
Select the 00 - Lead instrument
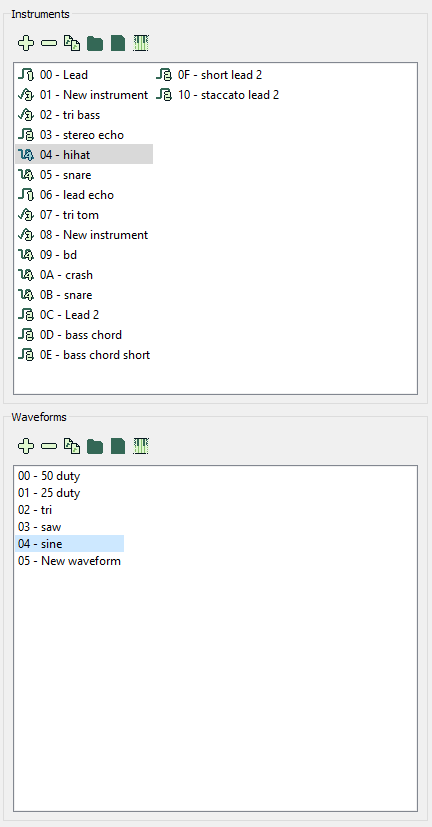click(84, 75)
